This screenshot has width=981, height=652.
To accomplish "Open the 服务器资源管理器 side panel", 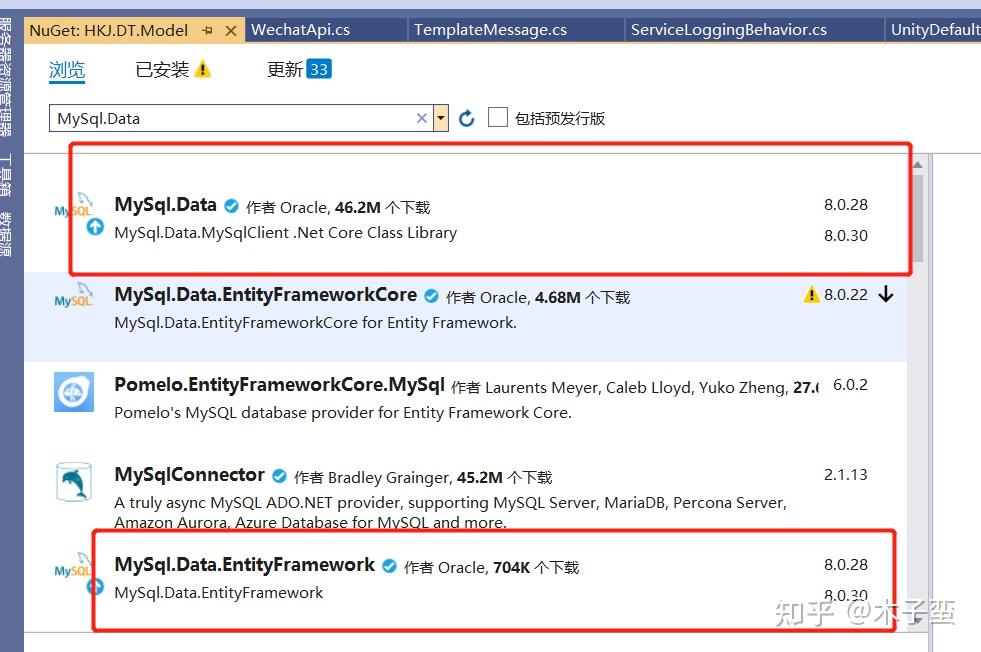I will (x=6, y=77).
